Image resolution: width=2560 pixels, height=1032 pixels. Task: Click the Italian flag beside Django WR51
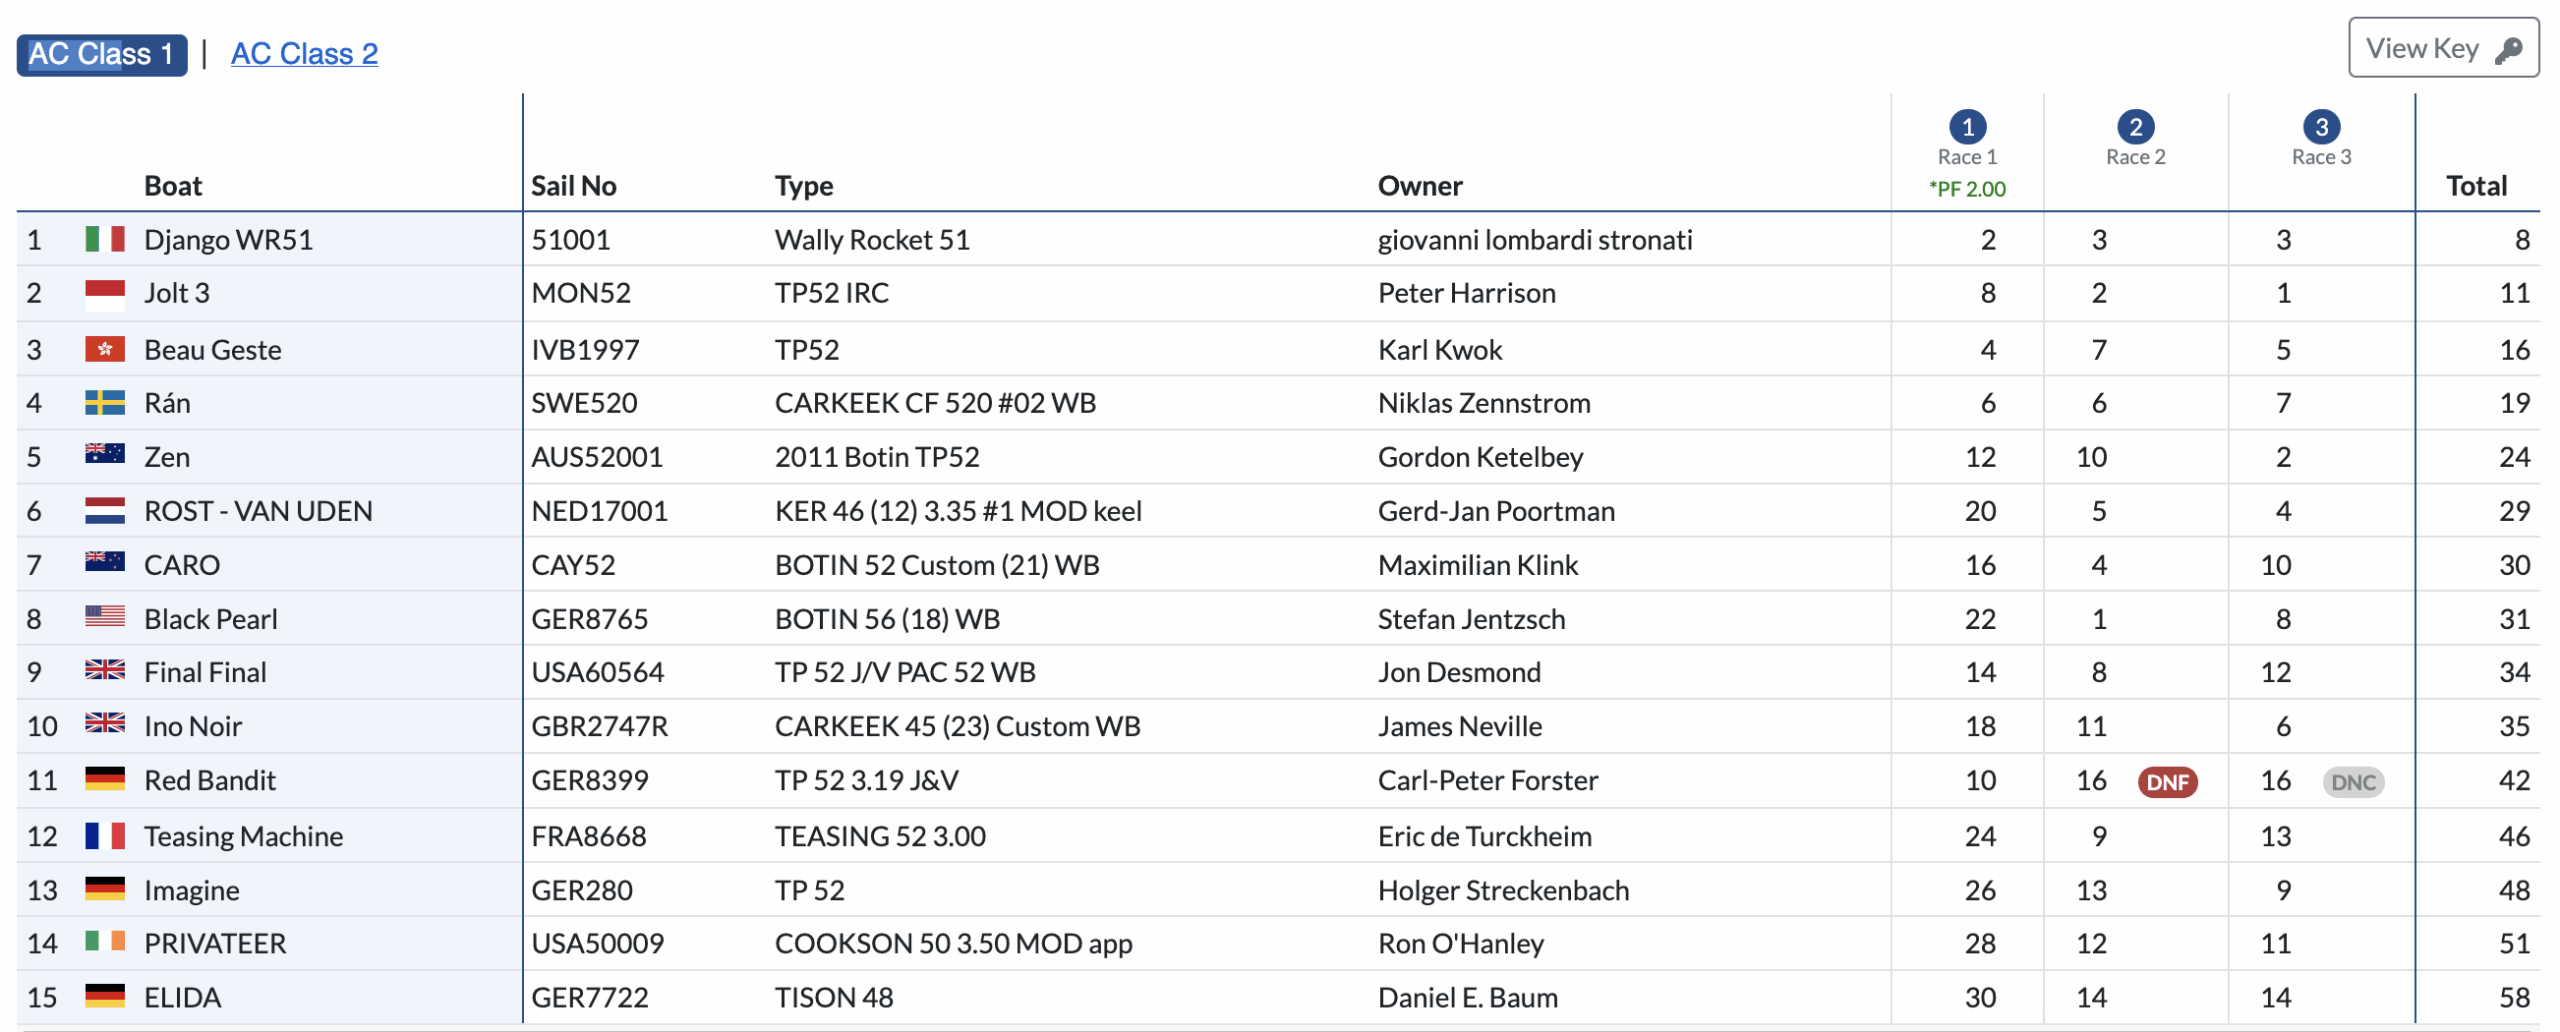pos(105,239)
